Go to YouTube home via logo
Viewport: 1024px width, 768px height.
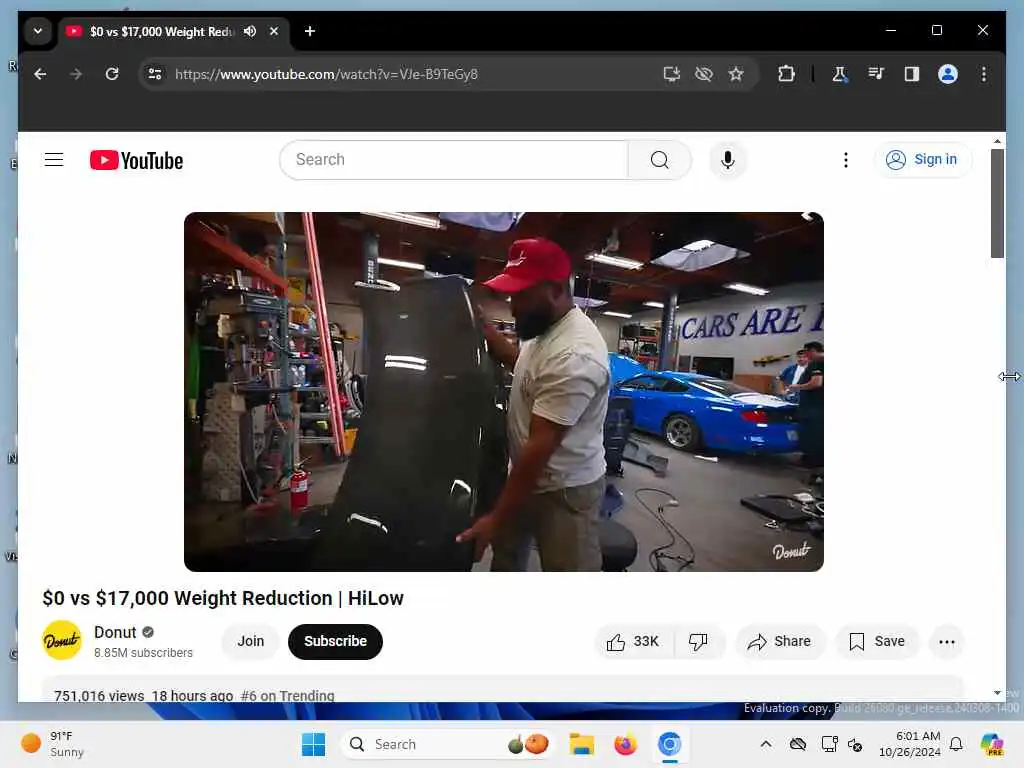[x=136, y=160]
